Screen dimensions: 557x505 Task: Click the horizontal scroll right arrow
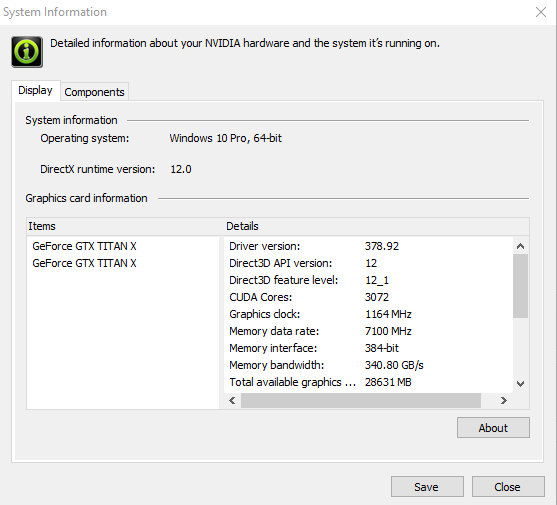tap(503, 401)
